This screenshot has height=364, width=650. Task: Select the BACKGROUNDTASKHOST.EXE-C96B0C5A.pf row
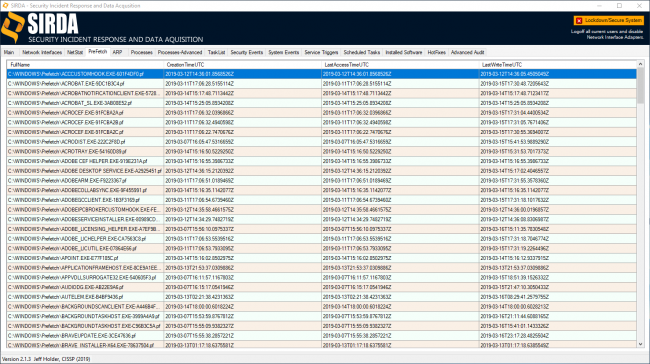click(x=322, y=326)
